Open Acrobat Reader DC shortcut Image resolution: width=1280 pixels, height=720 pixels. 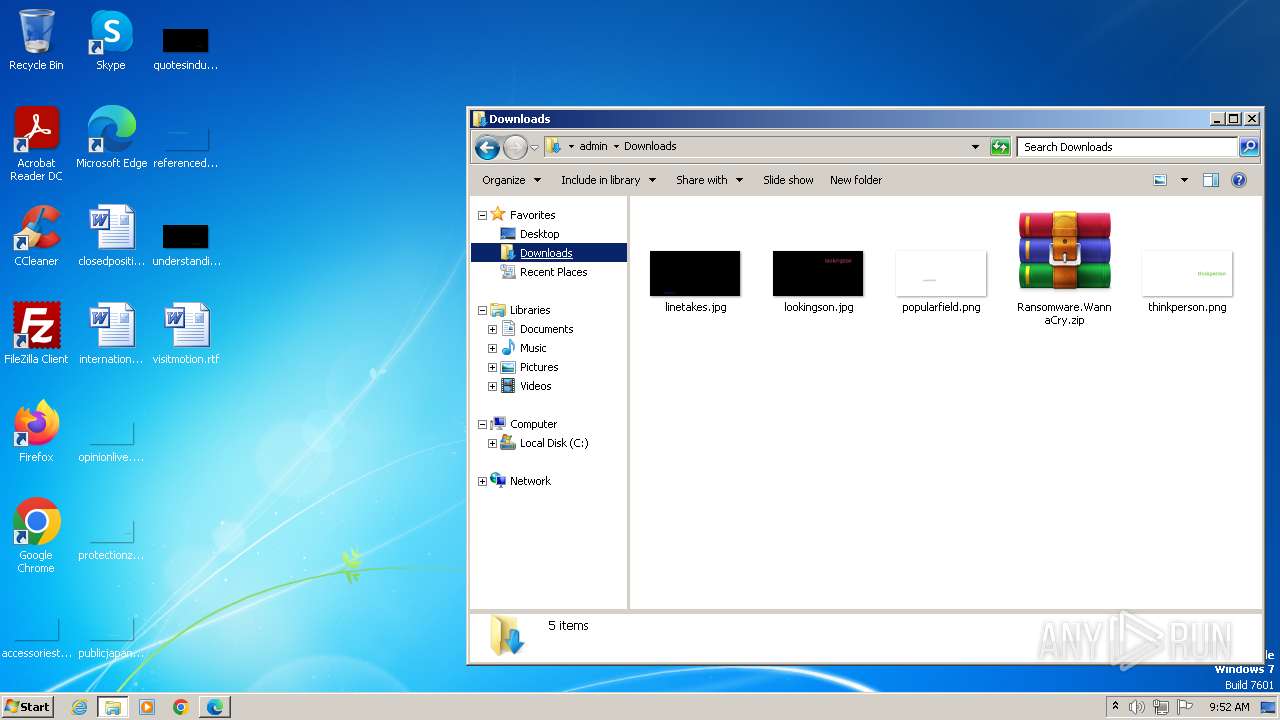tap(36, 143)
